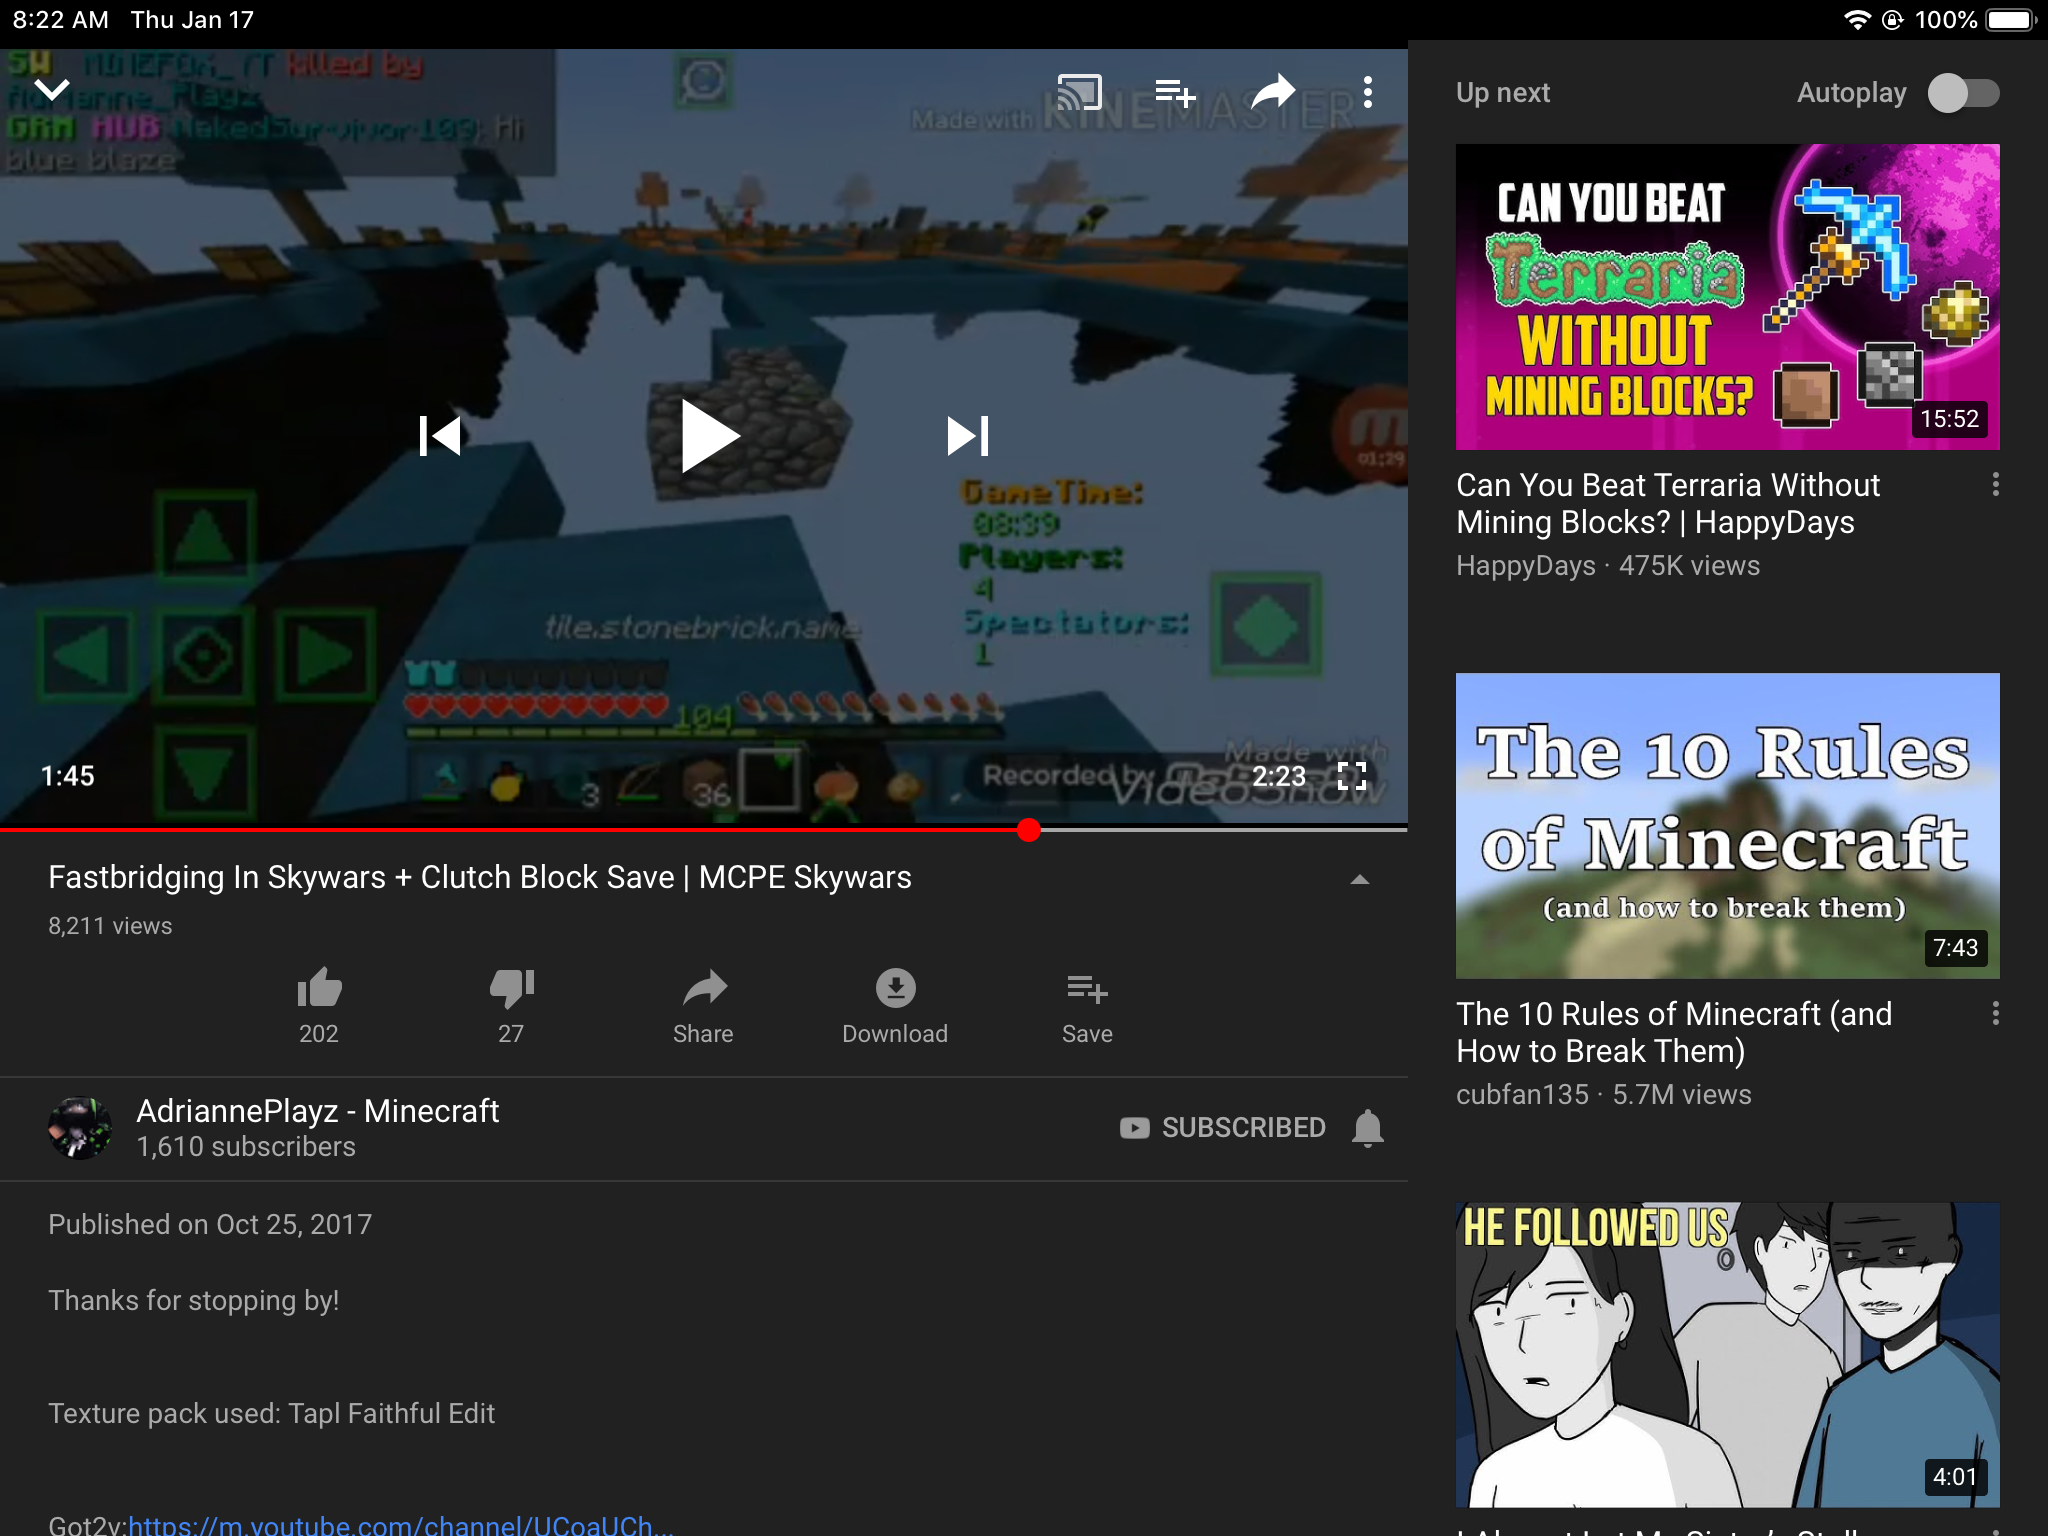This screenshot has height=1536, width=2048.
Task: Open the AdriannePlayz - Minecraft channel
Action: (317, 1110)
